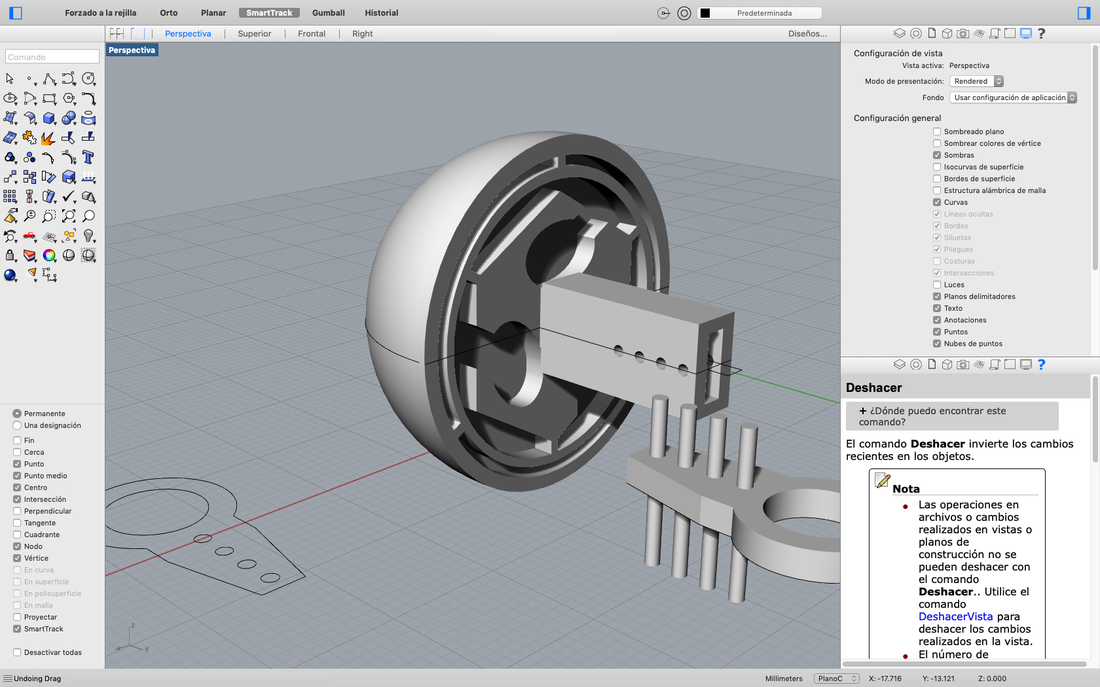This screenshot has height=687, width=1100.
Task: Click the lightbulb hide objects icon
Action: click(88, 236)
